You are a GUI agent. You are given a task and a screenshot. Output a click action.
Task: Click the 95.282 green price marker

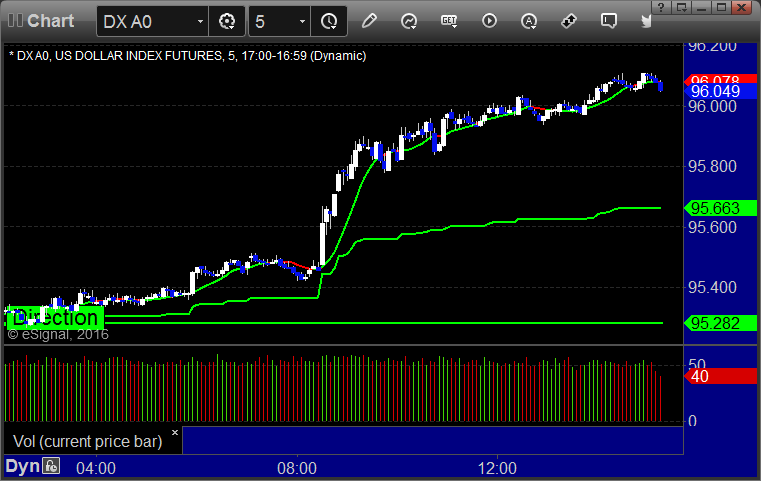coord(721,323)
